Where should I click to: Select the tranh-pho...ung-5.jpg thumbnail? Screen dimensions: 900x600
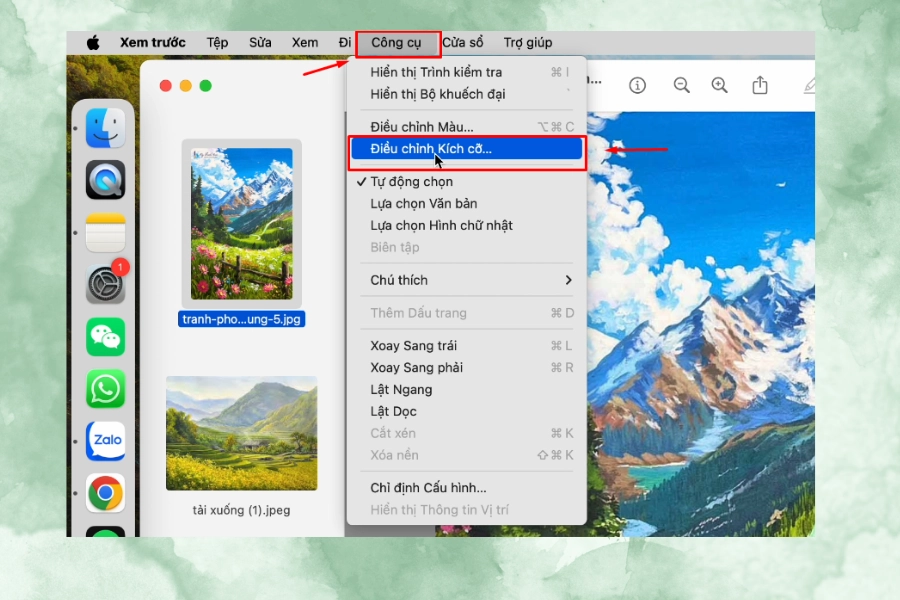point(242,223)
